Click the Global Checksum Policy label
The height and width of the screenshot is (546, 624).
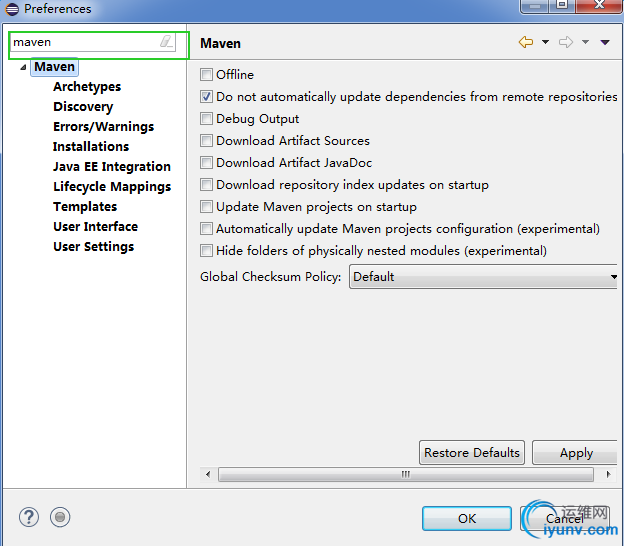(x=271, y=277)
